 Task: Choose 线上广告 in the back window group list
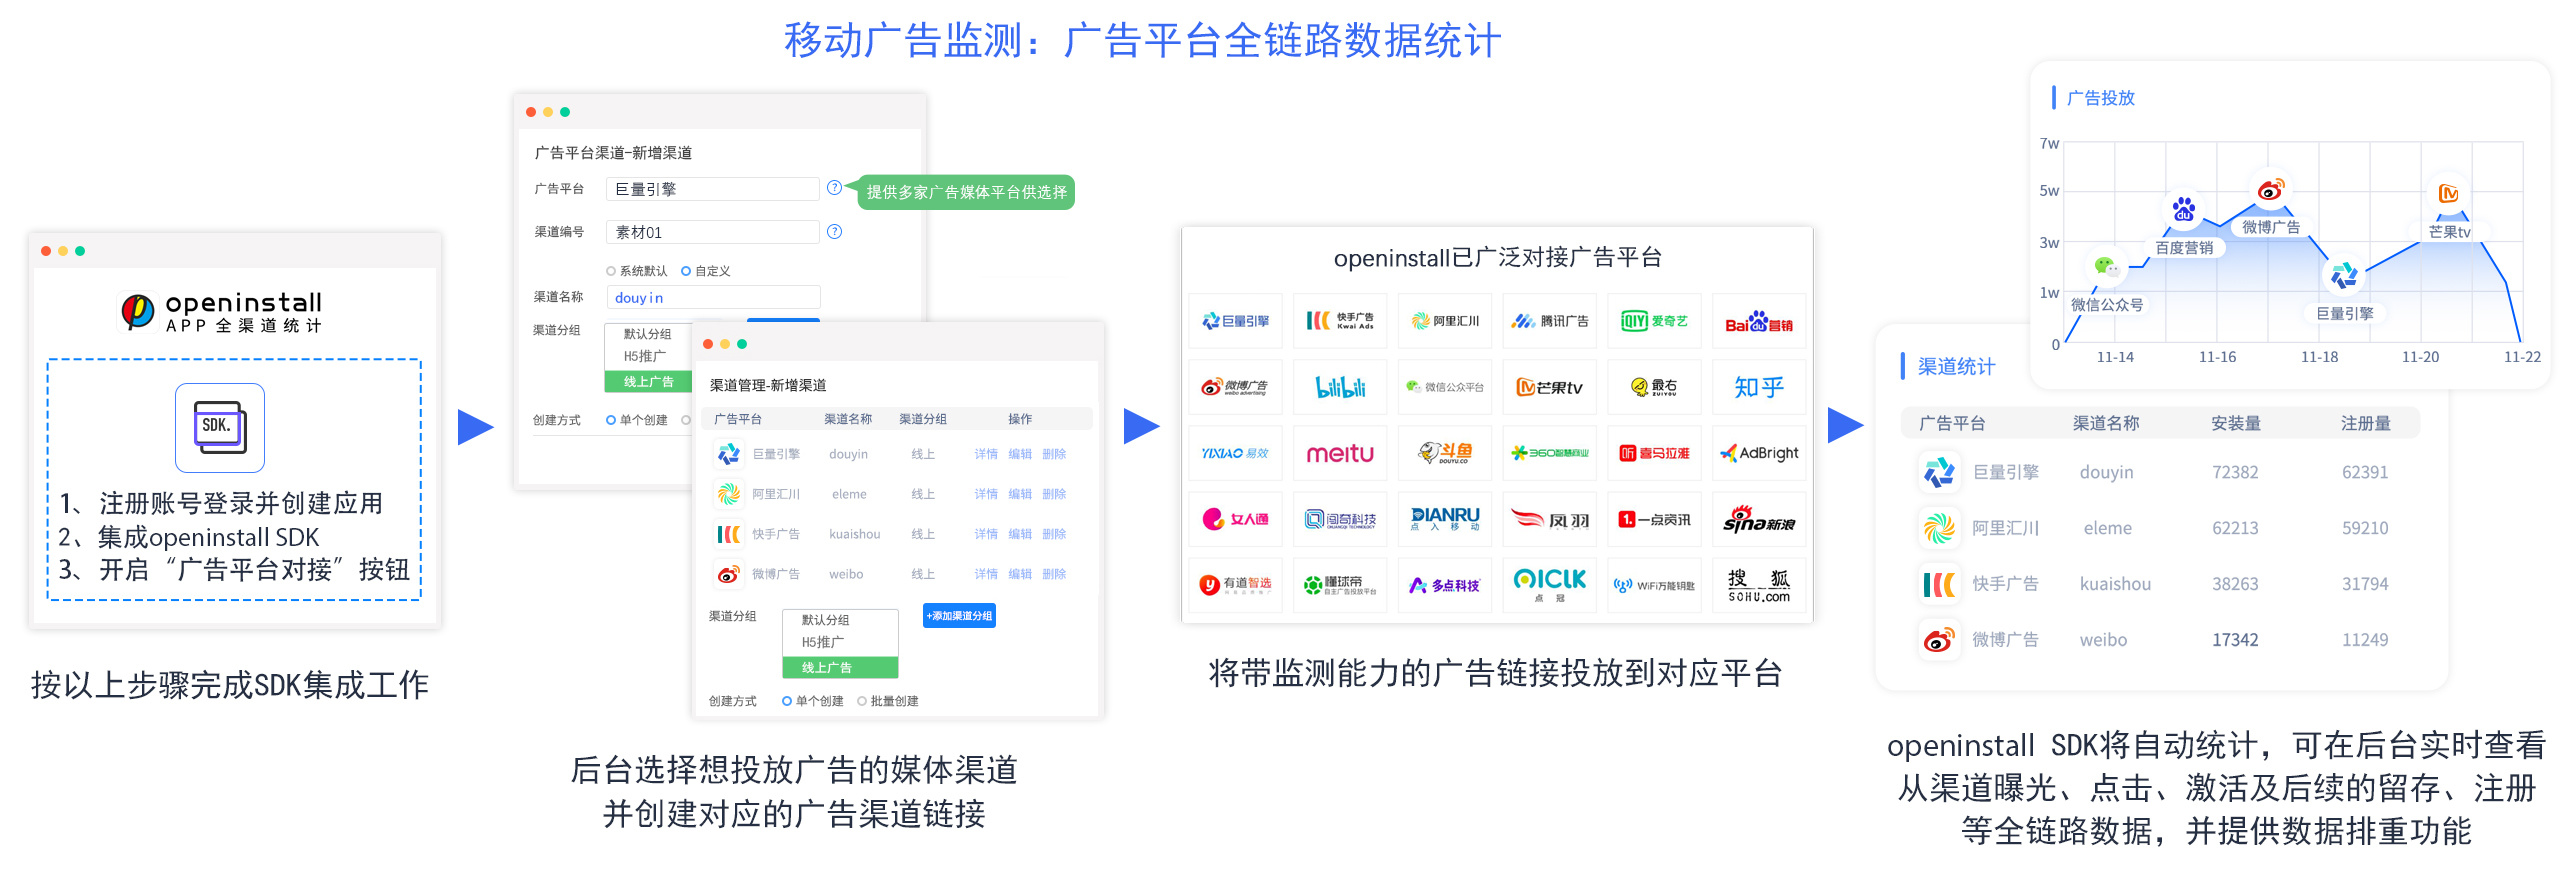(x=648, y=381)
